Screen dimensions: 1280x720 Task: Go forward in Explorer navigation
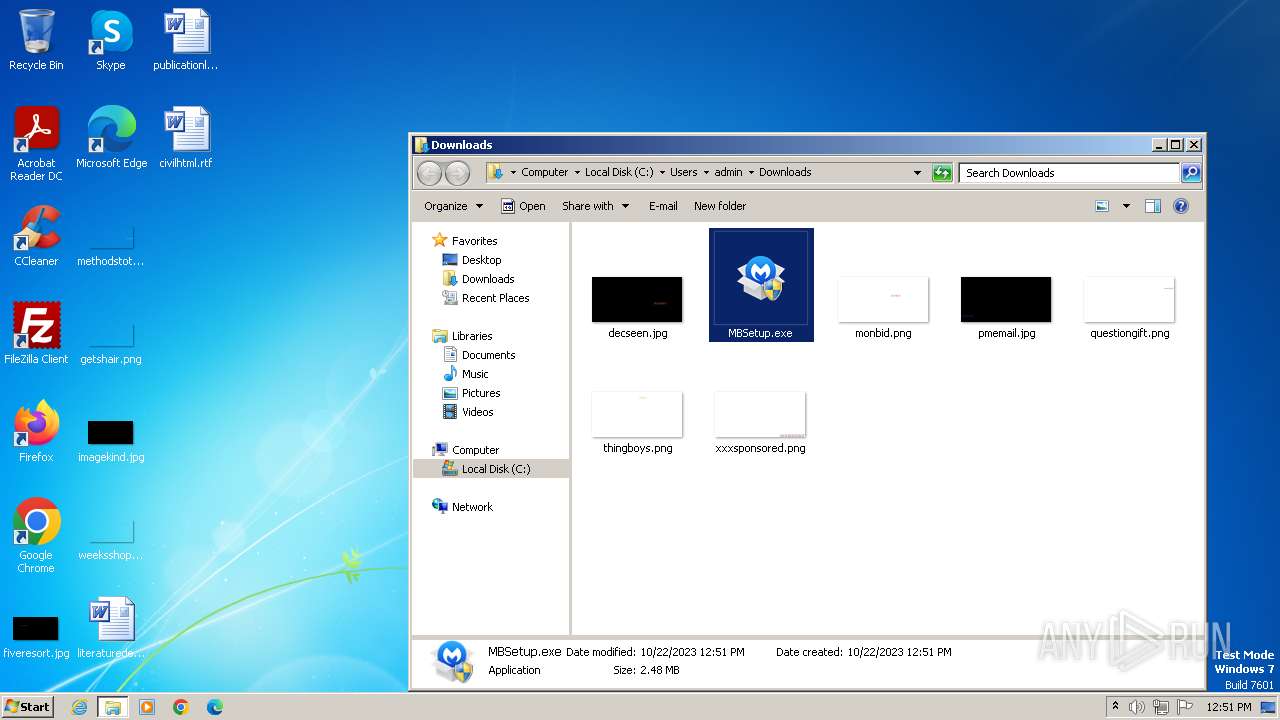pos(457,173)
